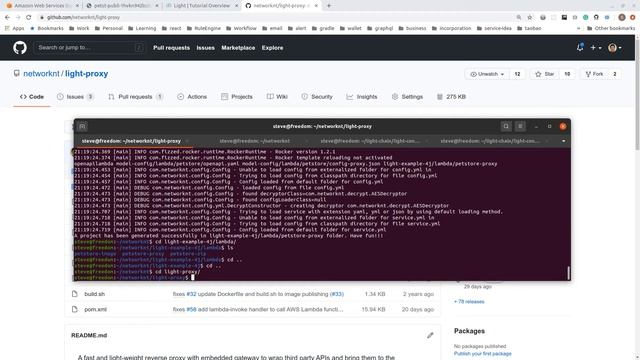Open the user avatar menu
This screenshot has width=640, height=360.
[x=614, y=48]
